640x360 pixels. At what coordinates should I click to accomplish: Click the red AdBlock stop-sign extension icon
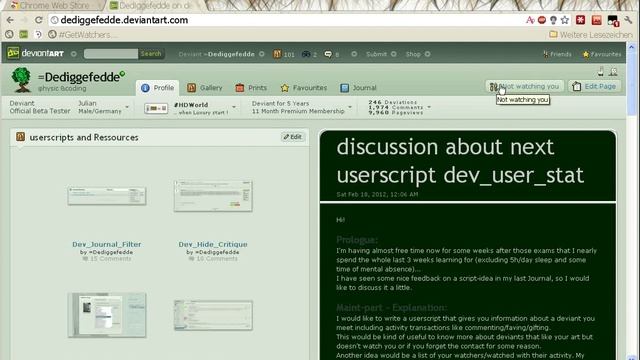[x=542, y=20]
